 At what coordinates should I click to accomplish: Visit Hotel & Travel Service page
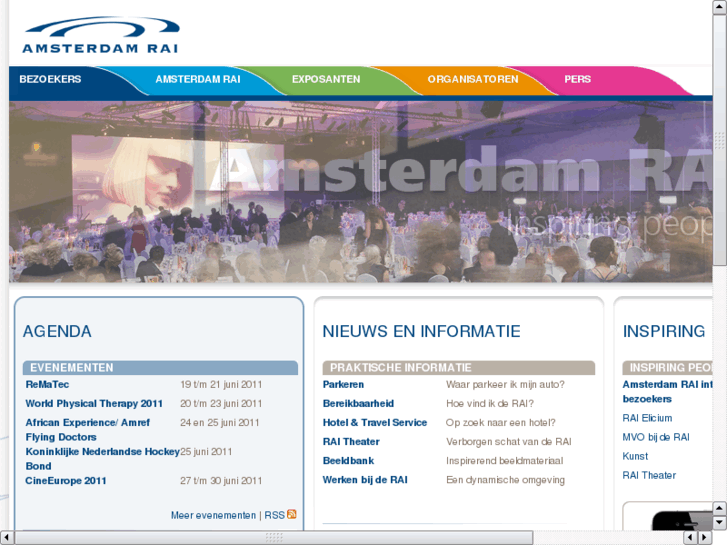pos(375,423)
